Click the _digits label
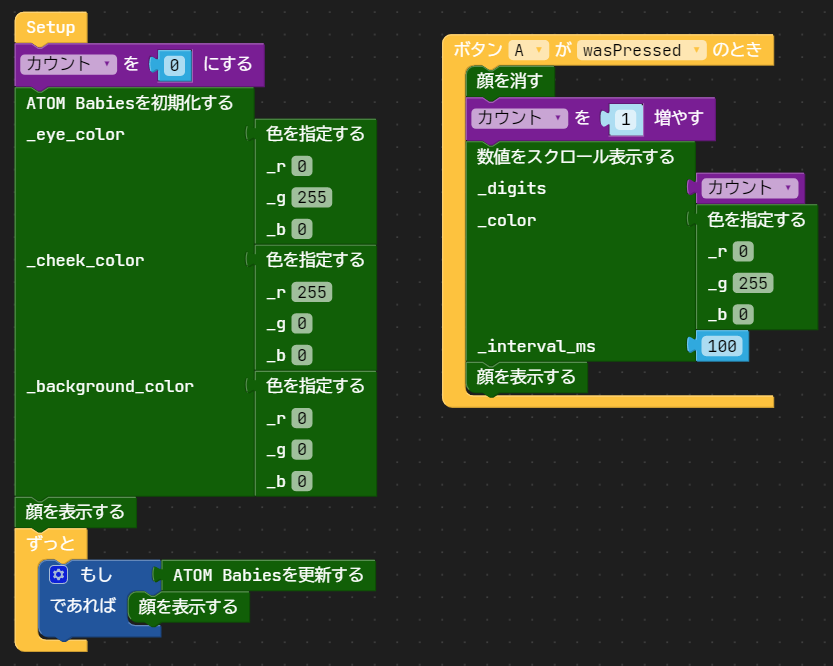This screenshot has height=666, width=833. tap(512, 188)
